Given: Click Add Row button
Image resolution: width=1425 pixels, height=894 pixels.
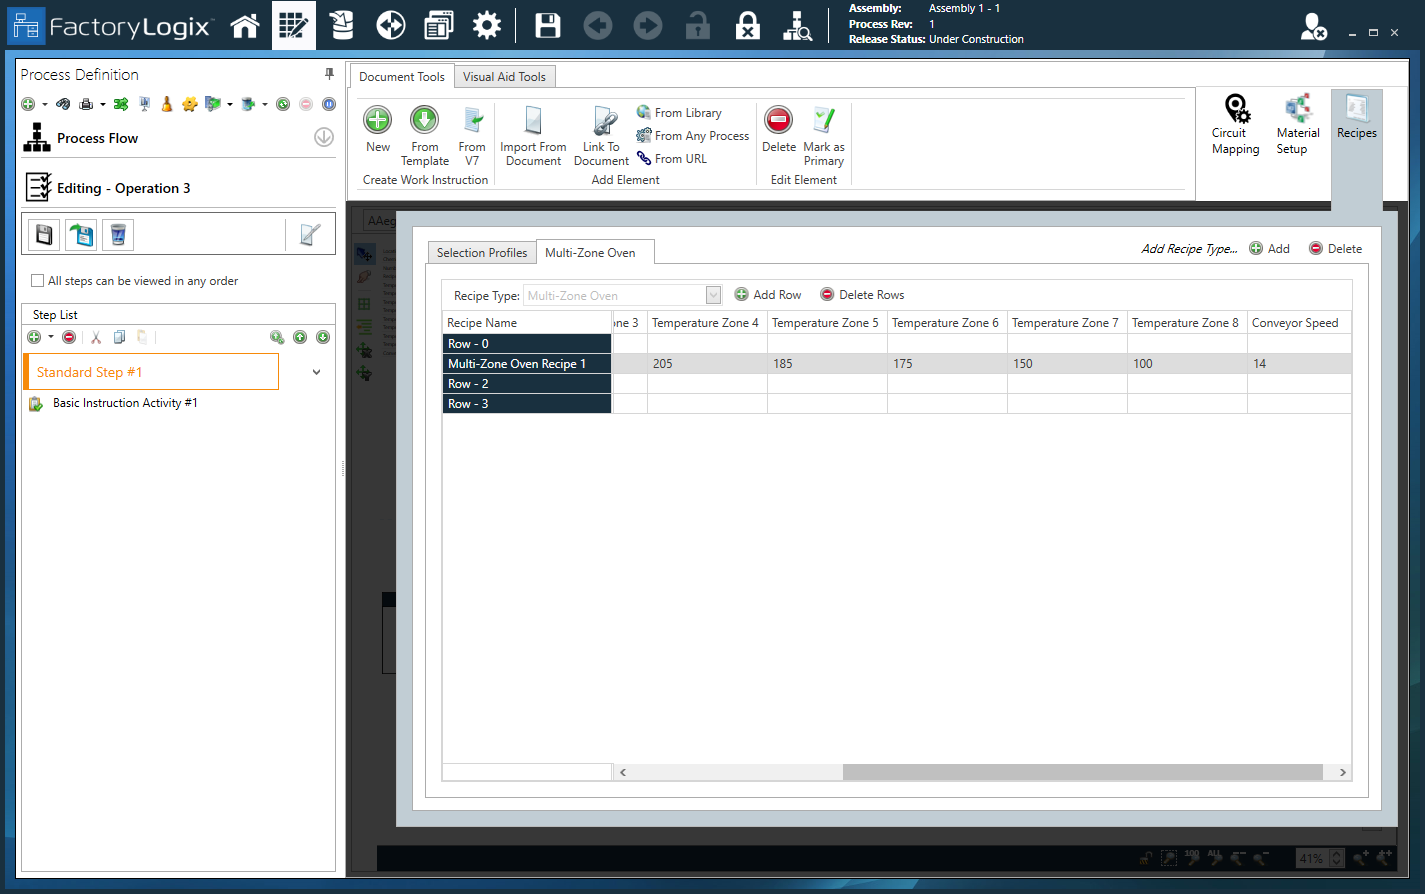Looking at the screenshot, I should coord(768,295).
